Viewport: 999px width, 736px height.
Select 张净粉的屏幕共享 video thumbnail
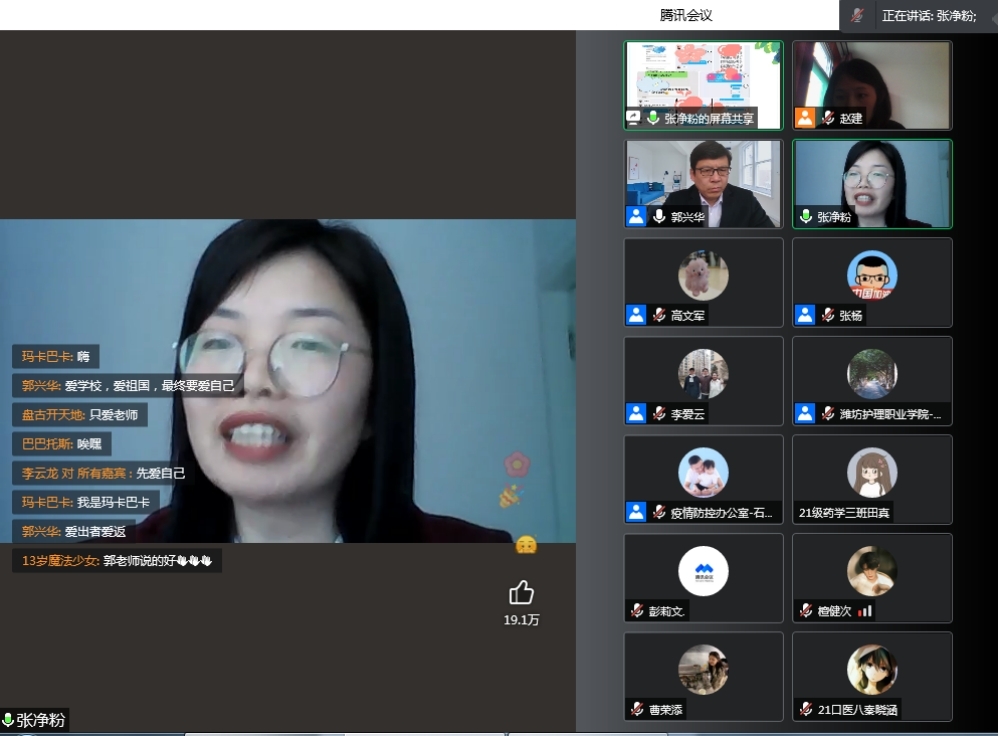click(x=703, y=85)
